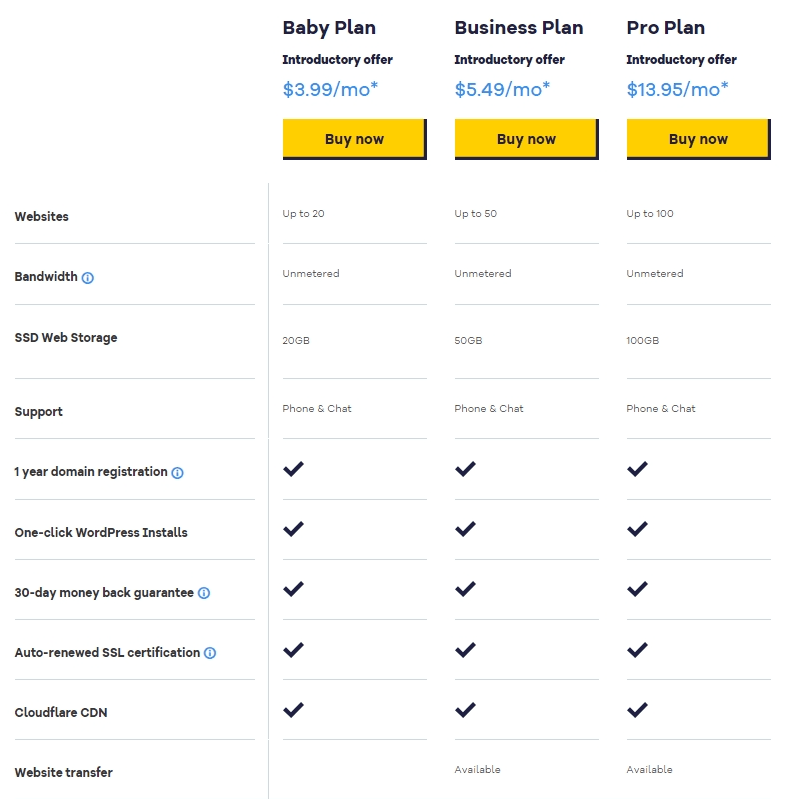
Task: Select the Pro Plan One-click WordPress Installs checkmark
Action: (637, 528)
